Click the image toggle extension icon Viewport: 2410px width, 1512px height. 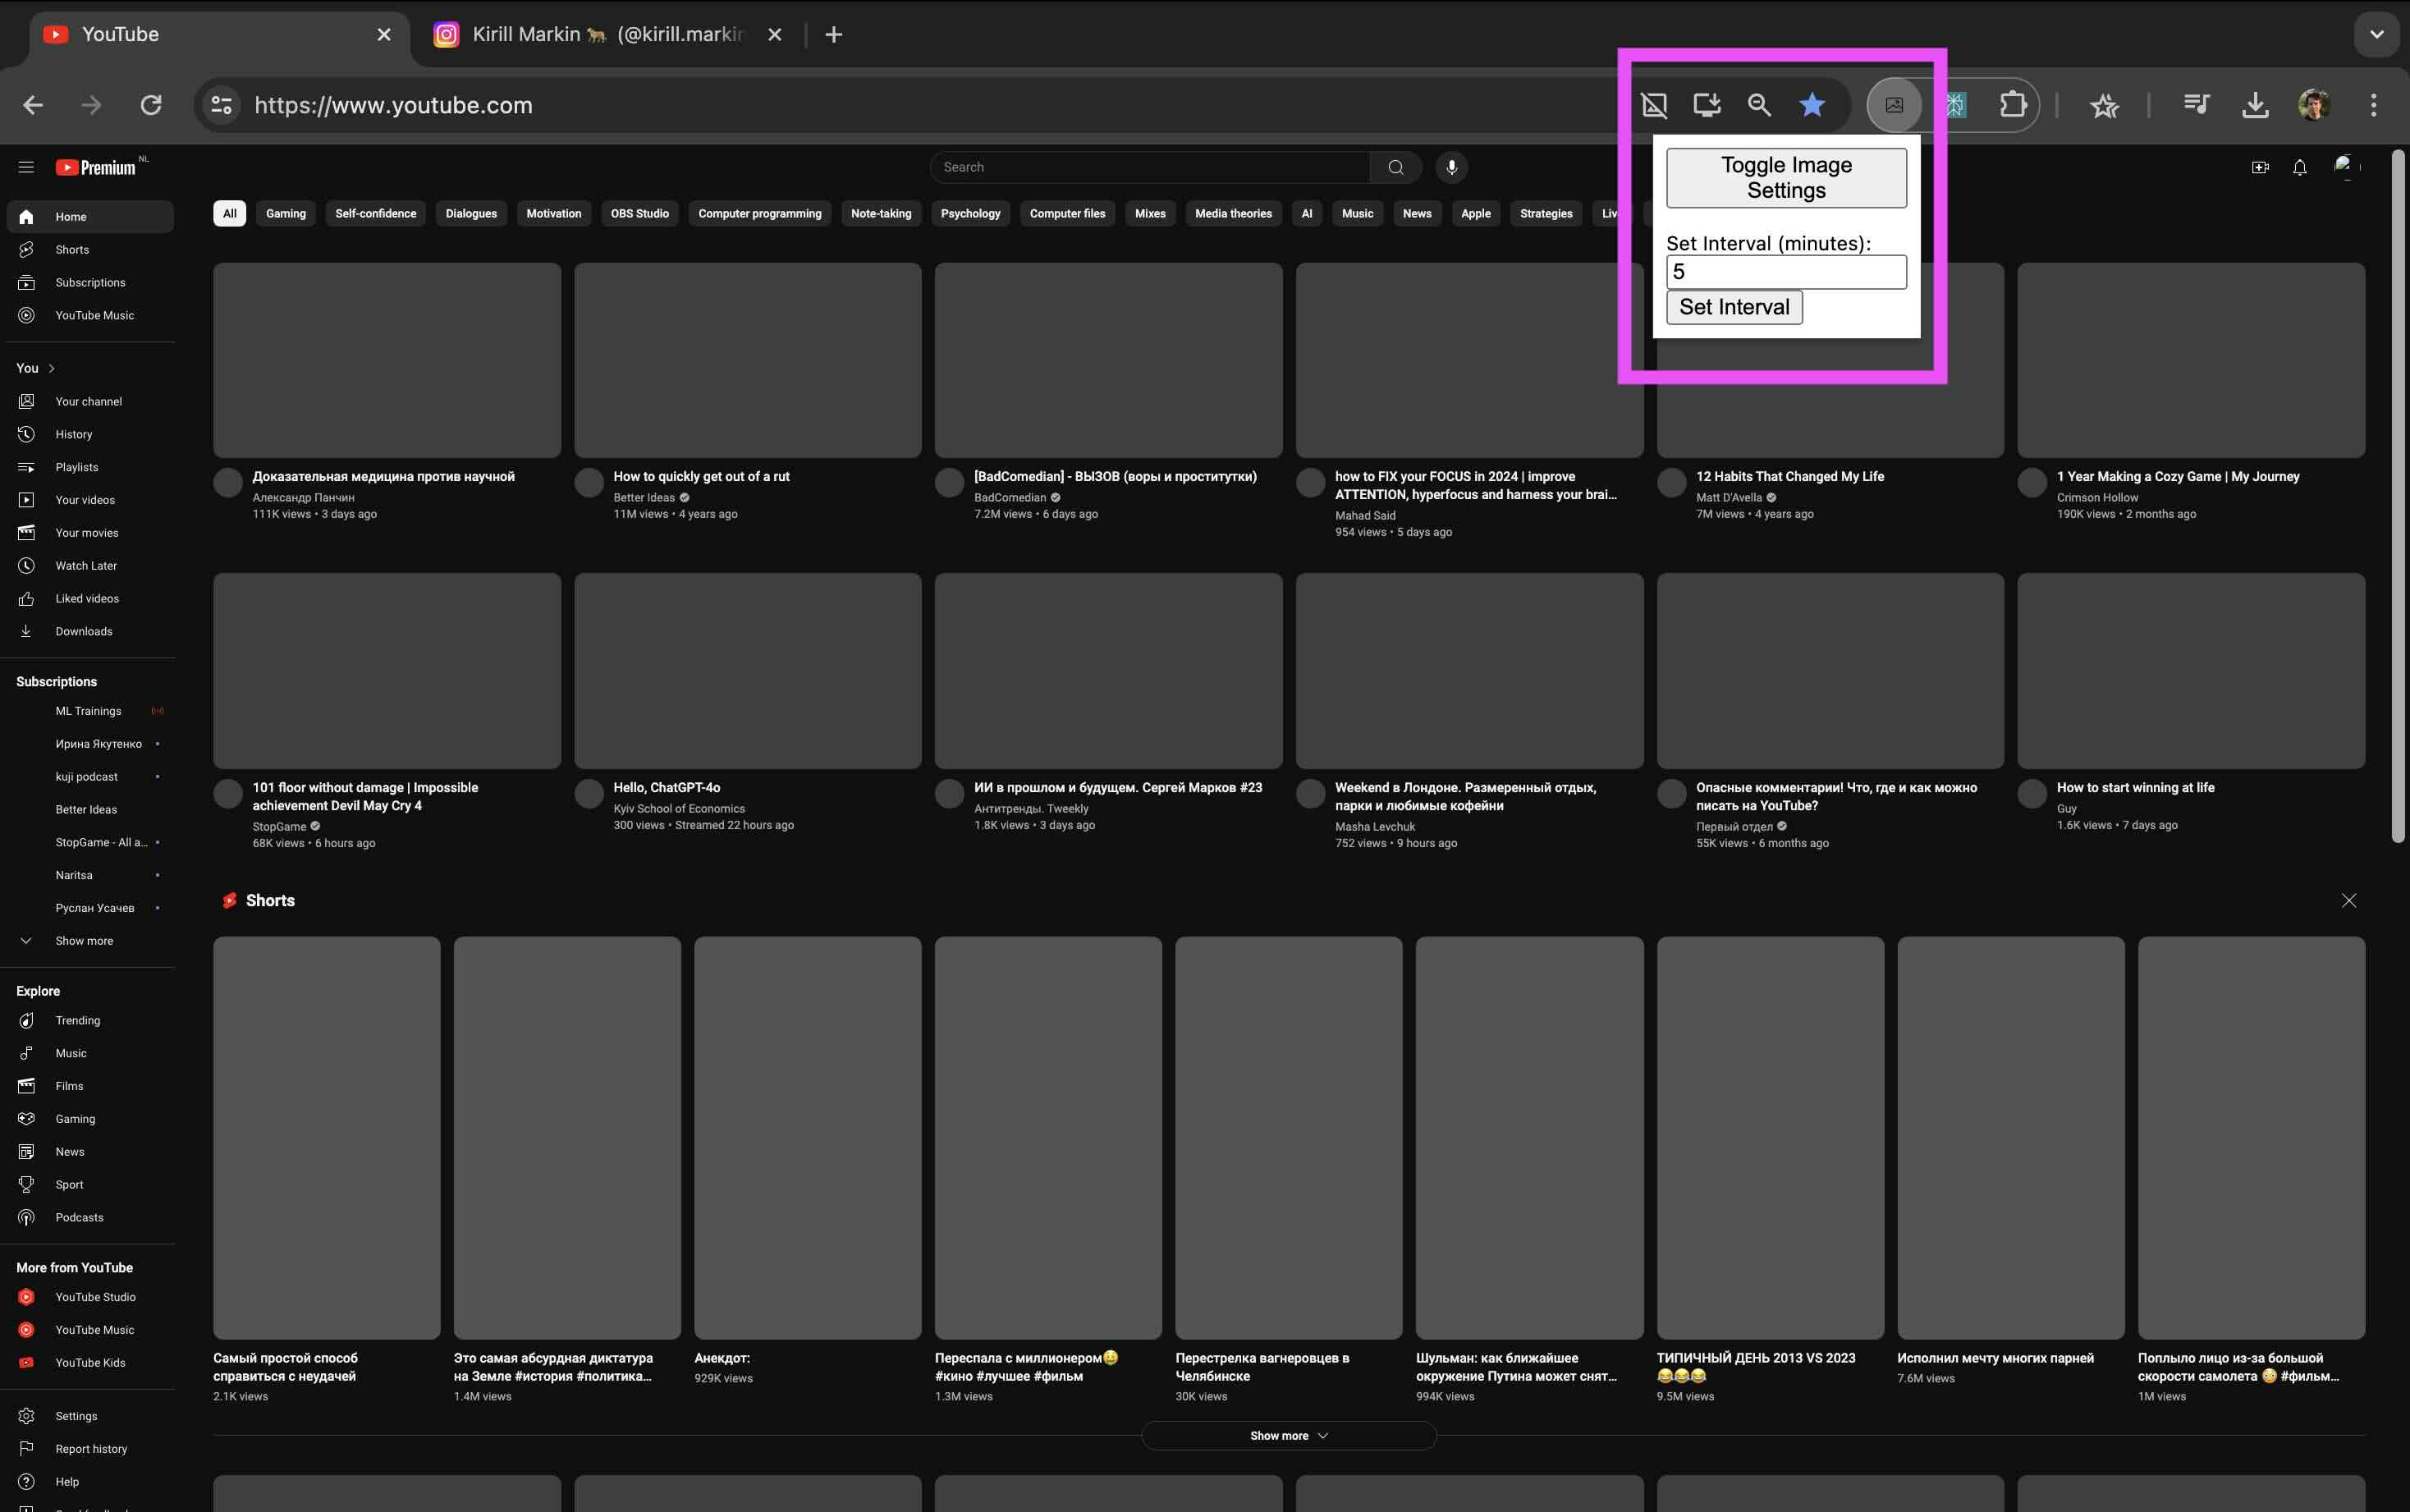pyautogui.click(x=1894, y=105)
